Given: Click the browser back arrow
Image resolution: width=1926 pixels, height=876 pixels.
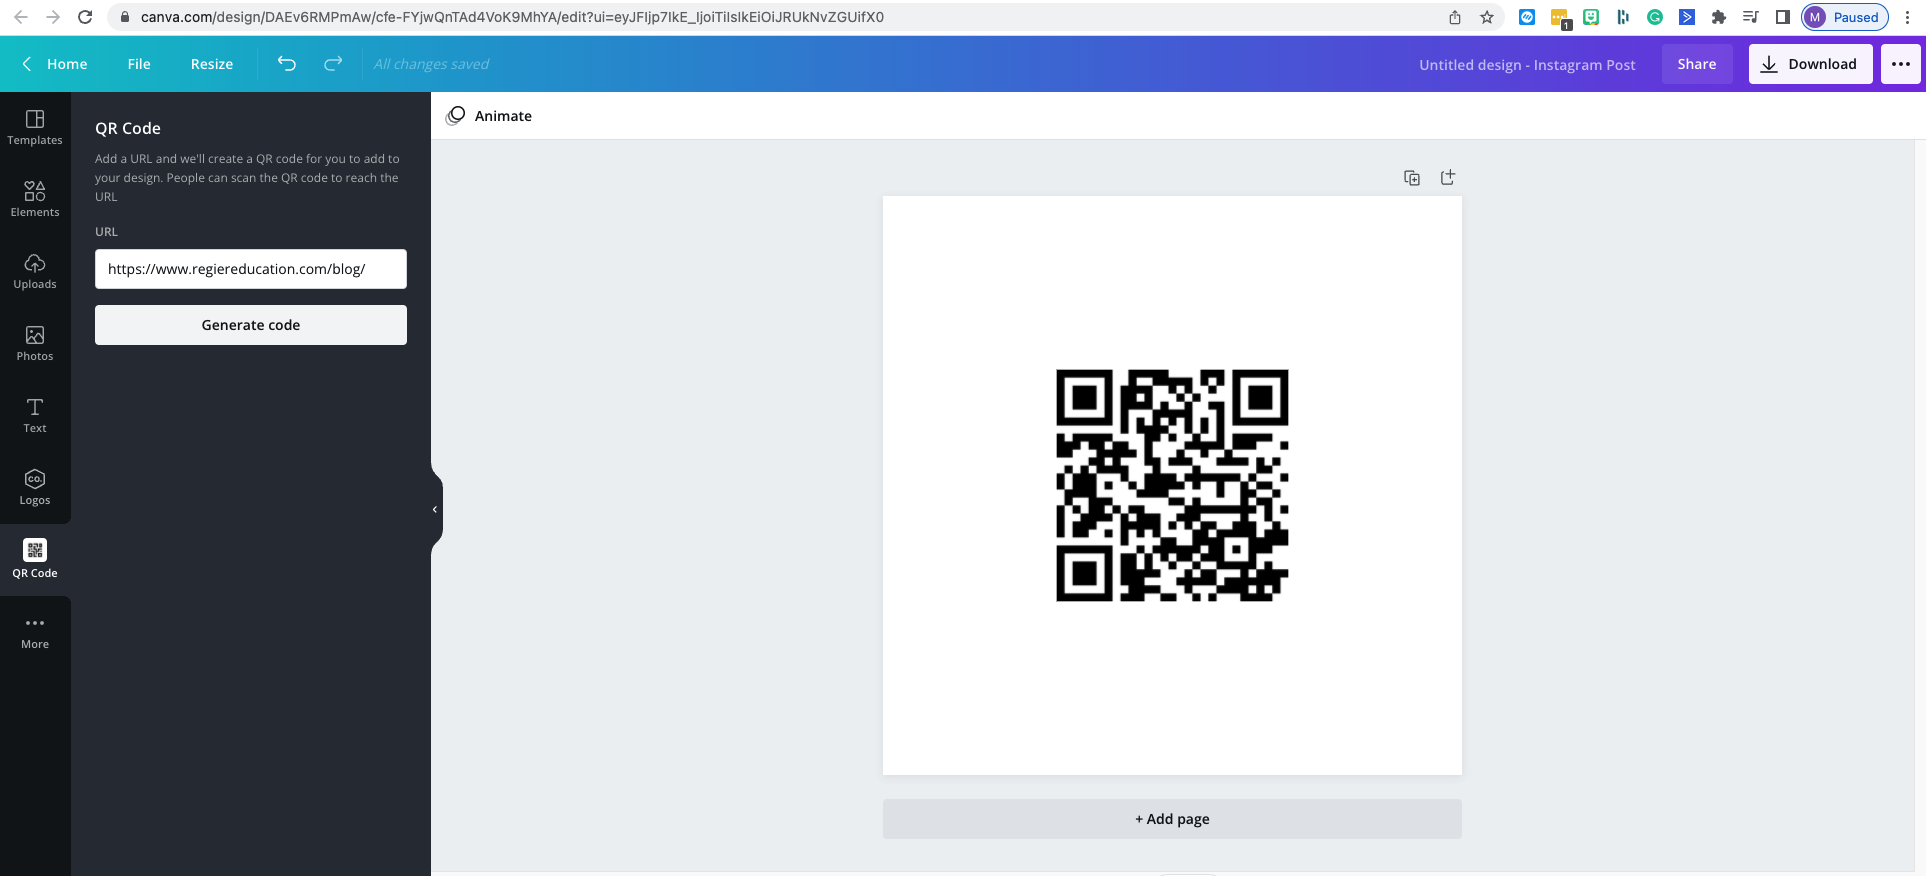Looking at the screenshot, I should click(x=21, y=17).
